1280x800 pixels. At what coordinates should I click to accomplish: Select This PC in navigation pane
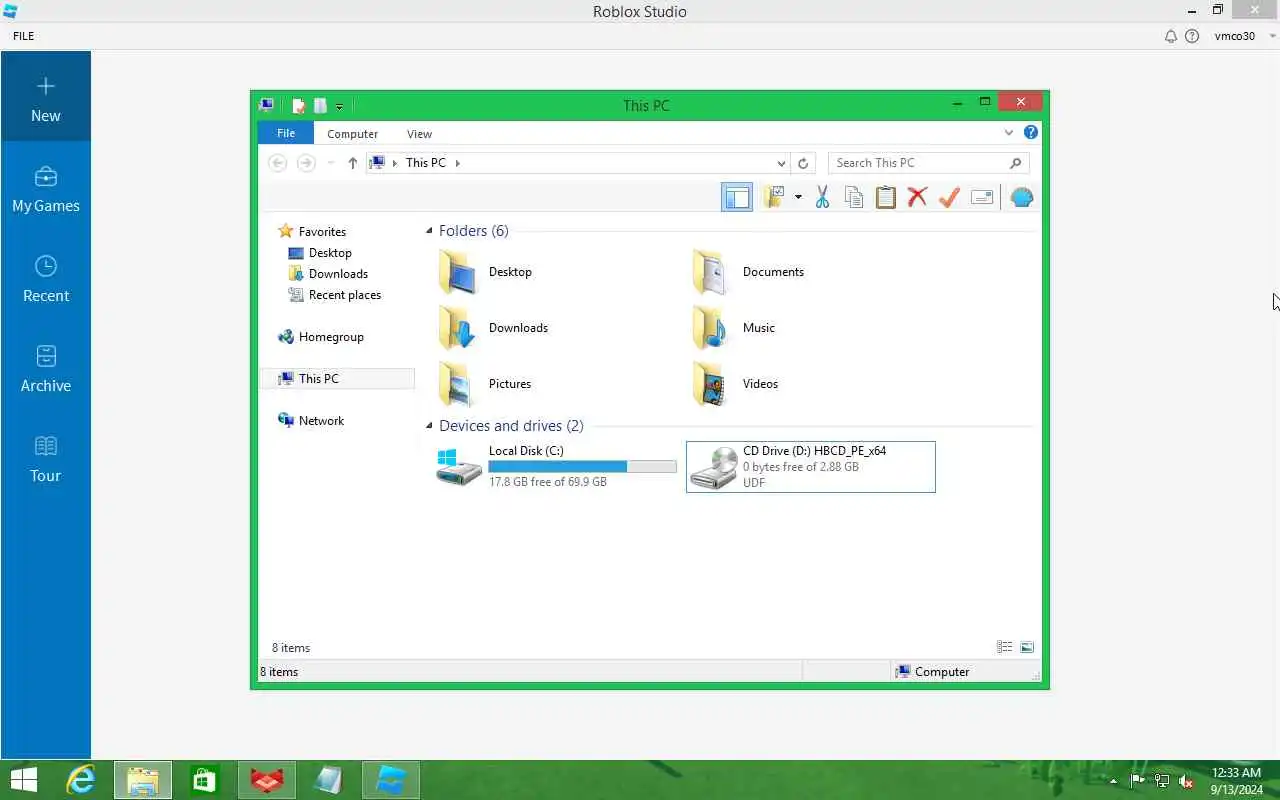tap(337, 378)
